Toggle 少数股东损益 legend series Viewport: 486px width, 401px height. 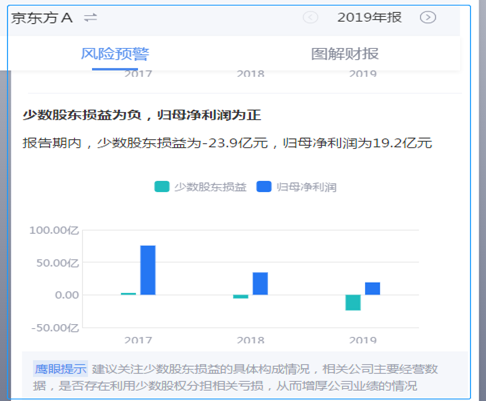201,187
